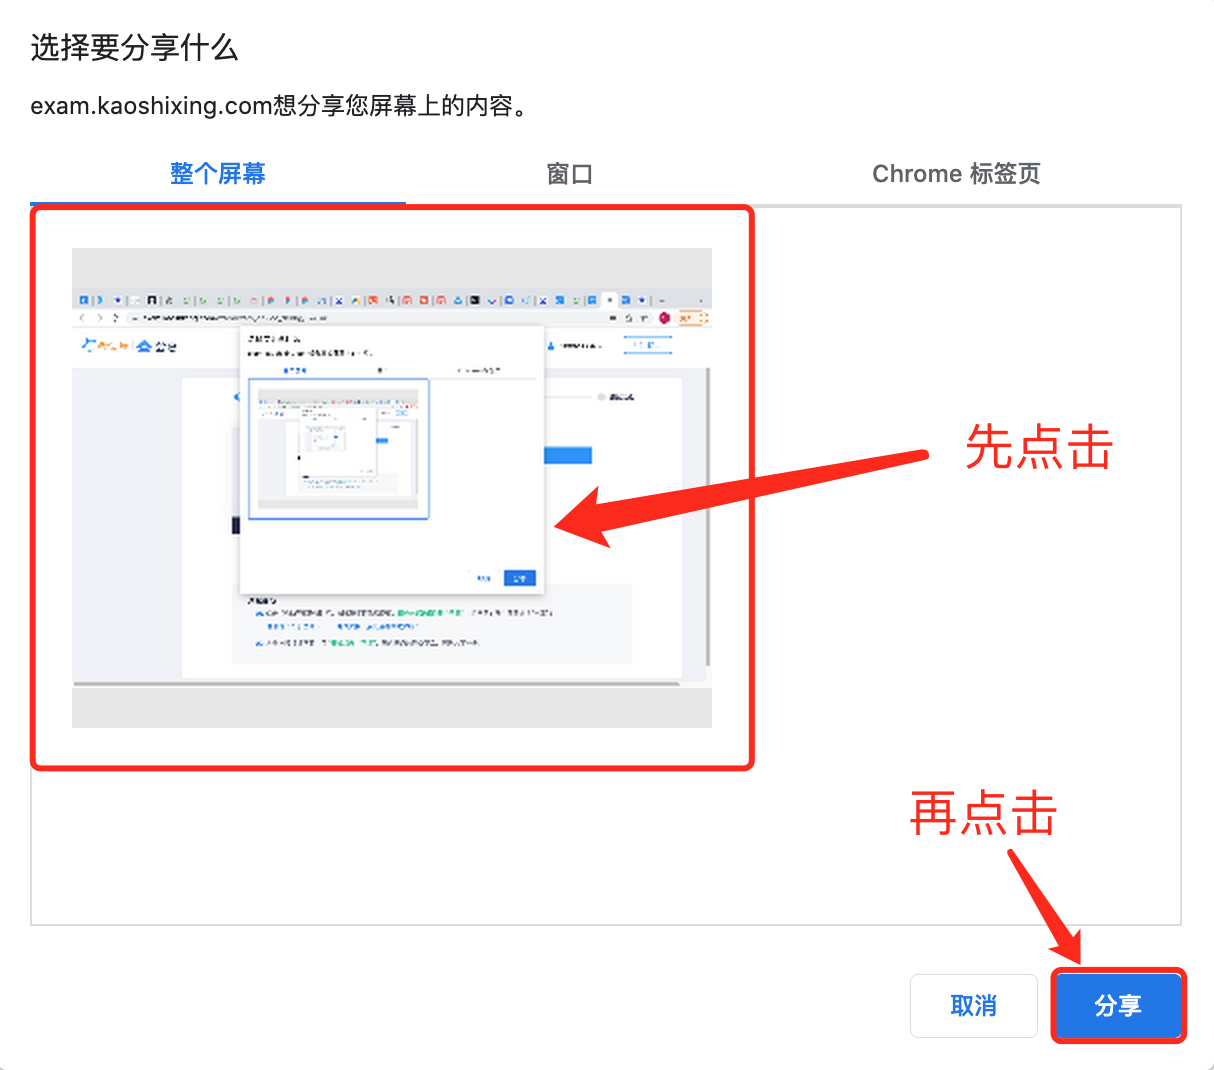Image resolution: width=1214 pixels, height=1070 pixels.
Task: Click the nested blue-bordered mini preview in the thumbnail
Action: pos(338,448)
